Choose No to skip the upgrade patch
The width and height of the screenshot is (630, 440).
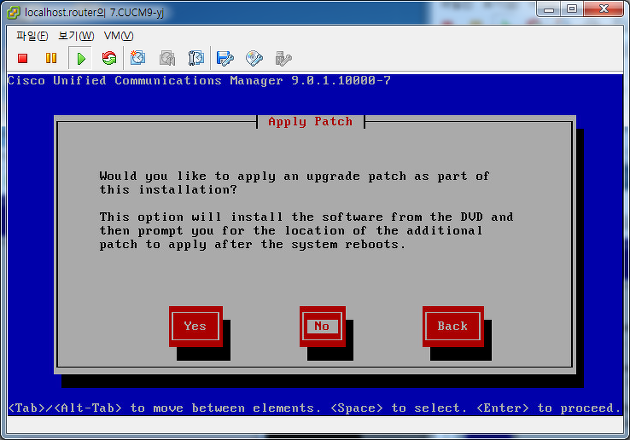[322, 326]
